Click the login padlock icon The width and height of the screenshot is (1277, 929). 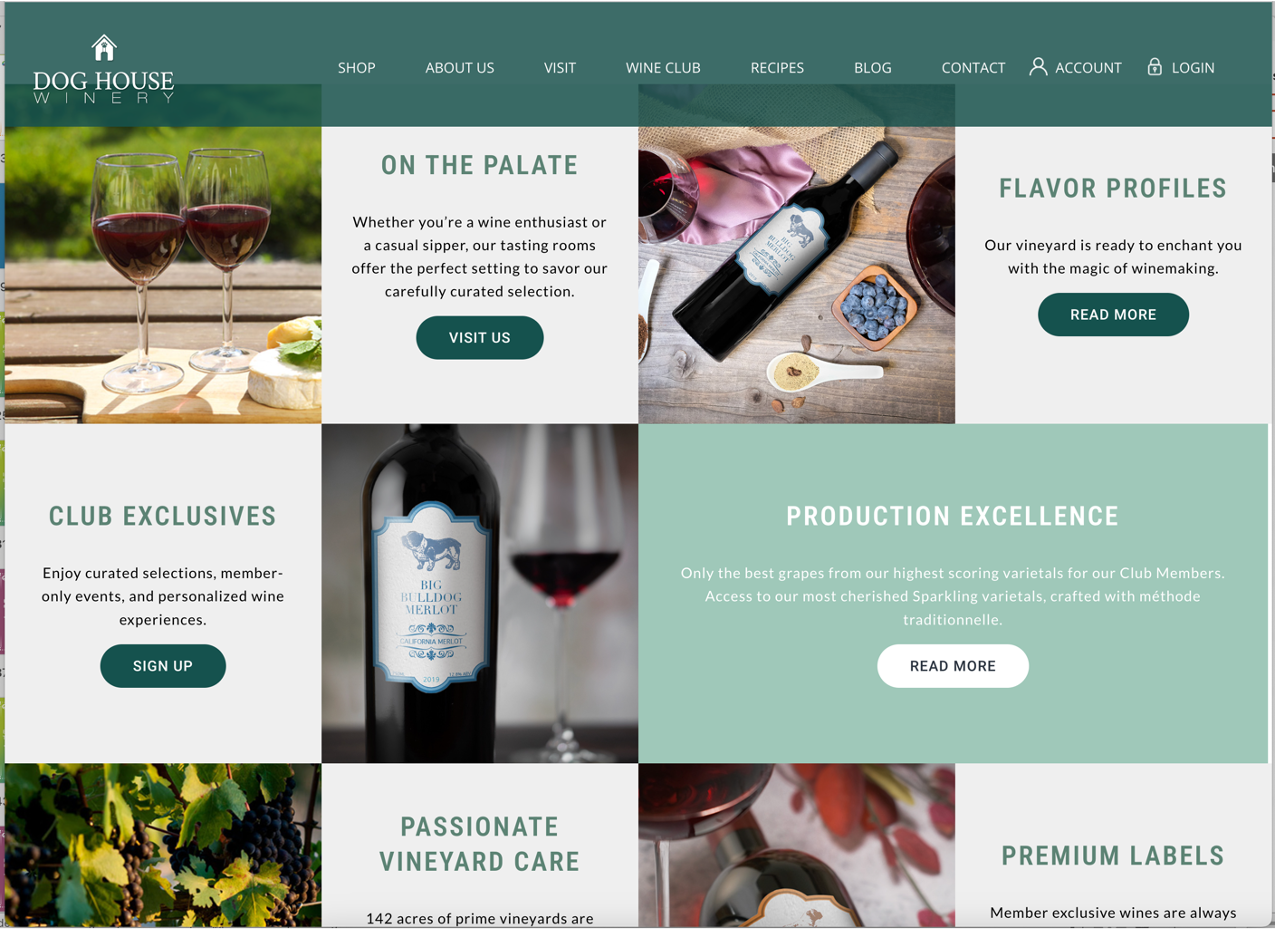point(1154,67)
